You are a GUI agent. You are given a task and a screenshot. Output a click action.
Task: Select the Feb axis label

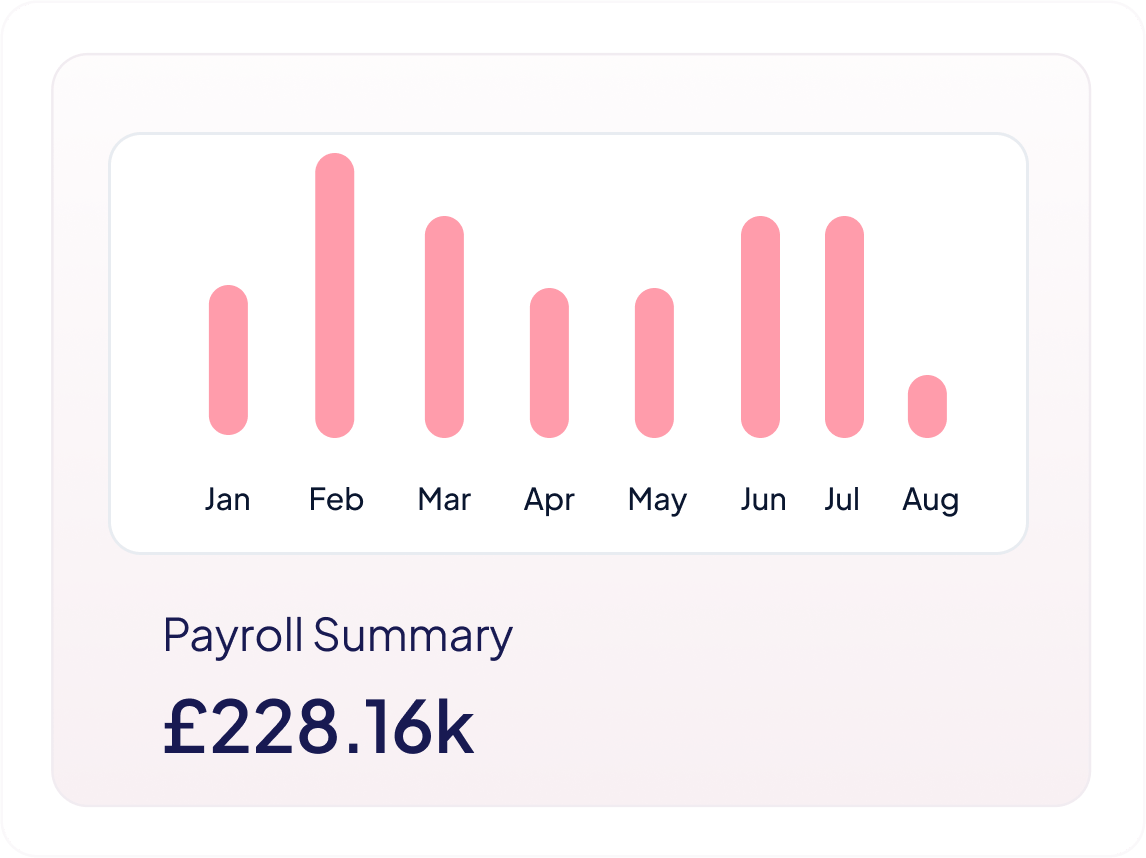pos(336,499)
